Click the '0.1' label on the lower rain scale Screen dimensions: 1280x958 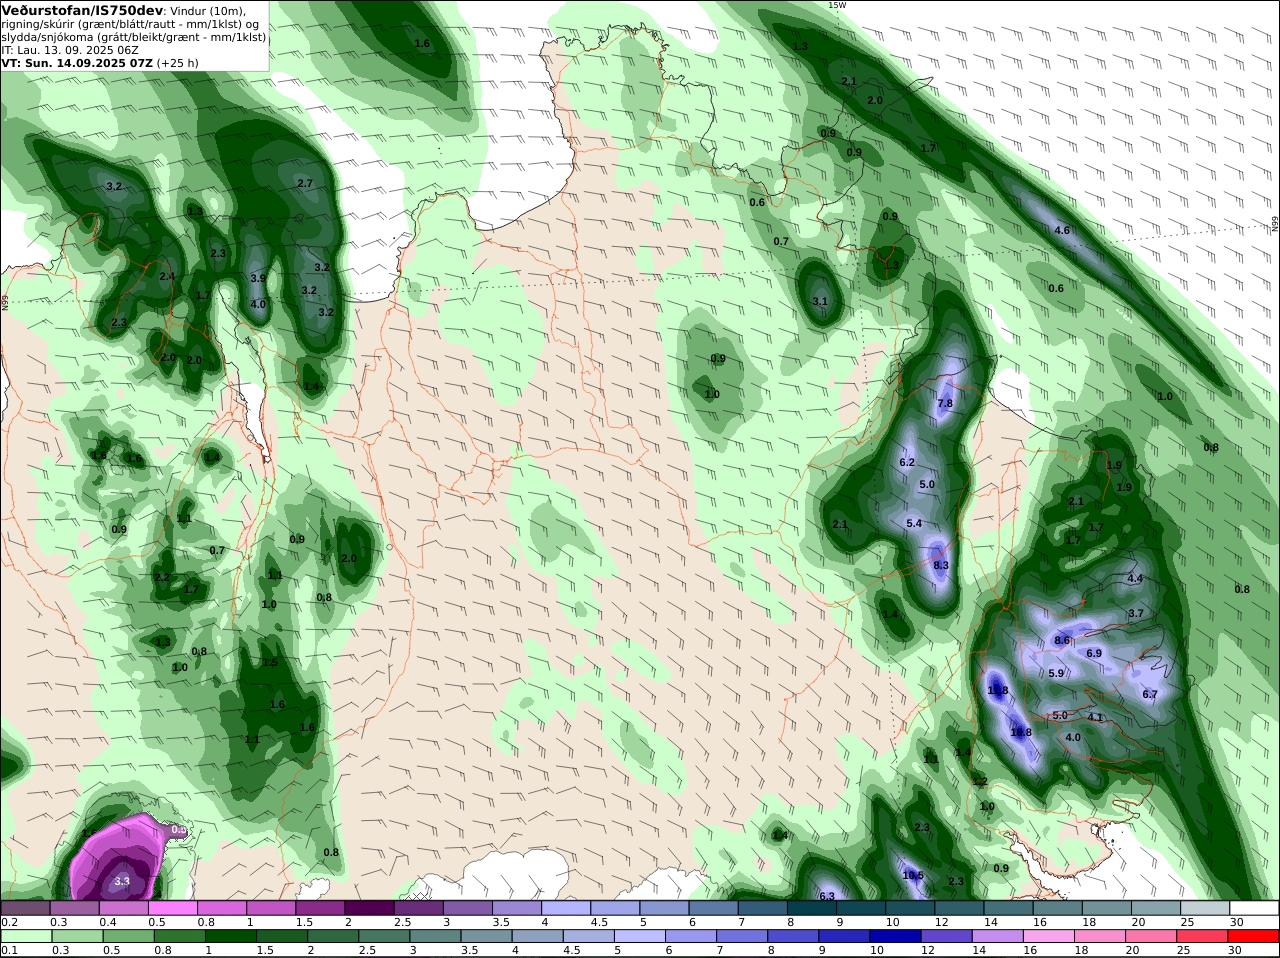[8, 950]
